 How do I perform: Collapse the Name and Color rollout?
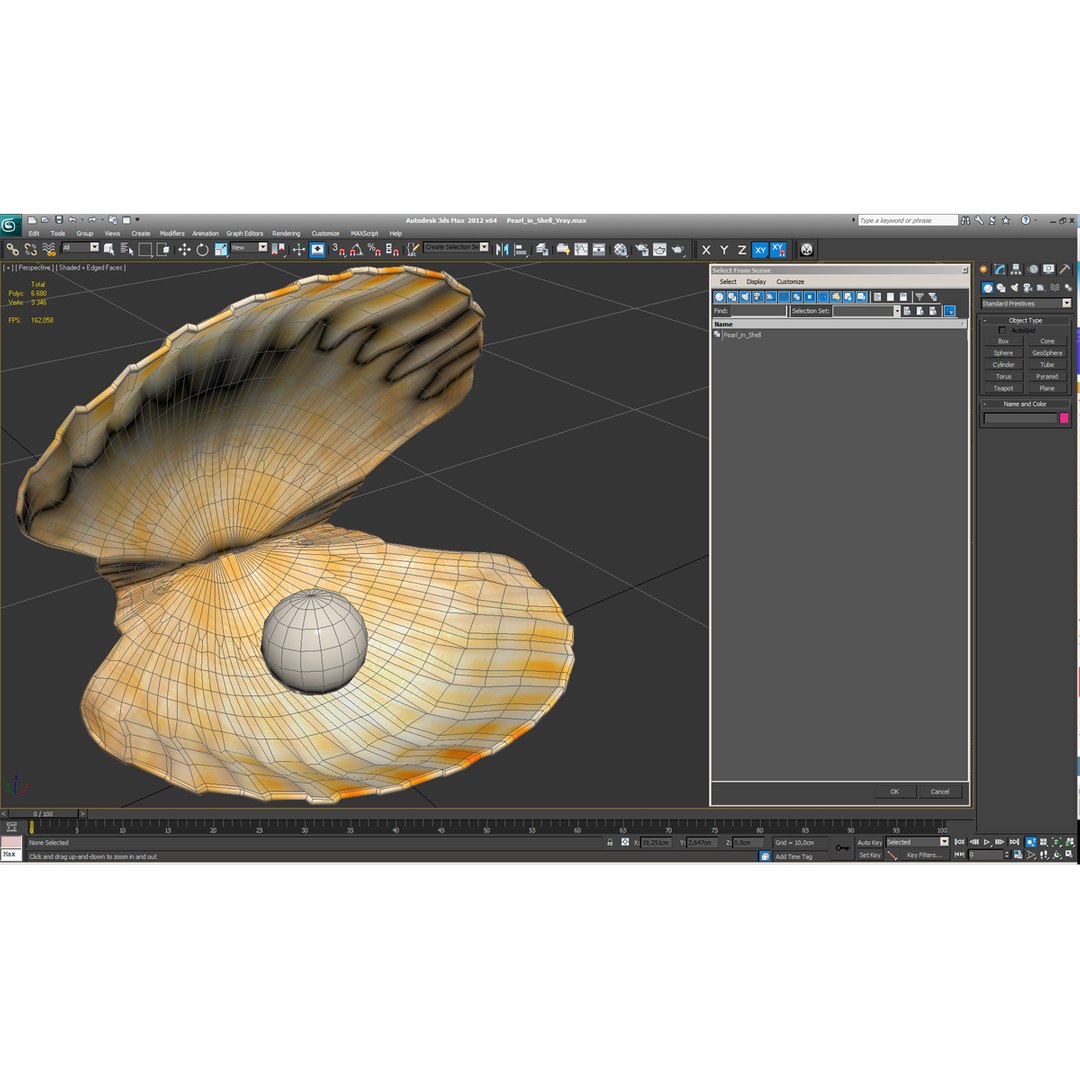[1025, 404]
